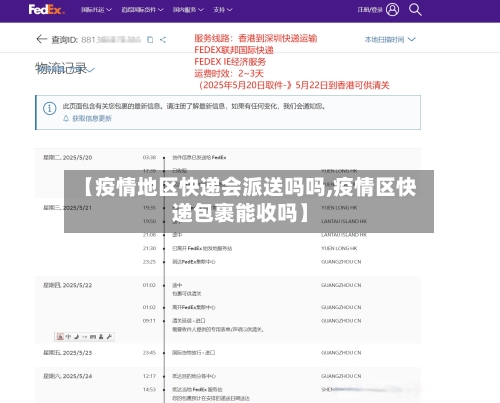Click the notice text about latest package info
This screenshot has width=500, height=403.
pyautogui.click(x=194, y=106)
